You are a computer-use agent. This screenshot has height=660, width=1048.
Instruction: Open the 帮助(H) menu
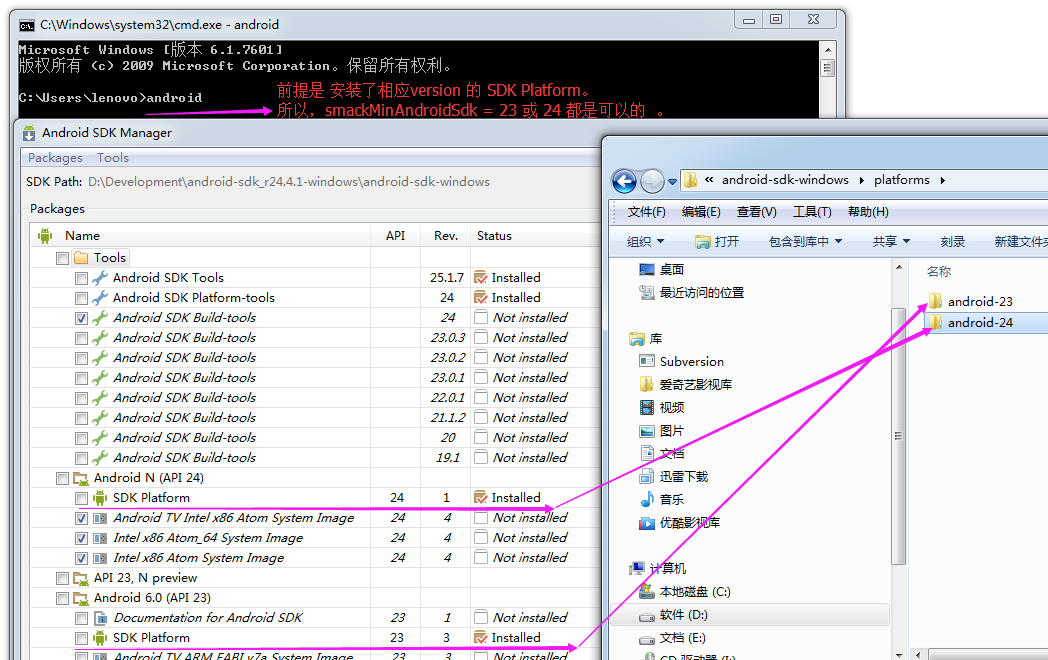(868, 212)
